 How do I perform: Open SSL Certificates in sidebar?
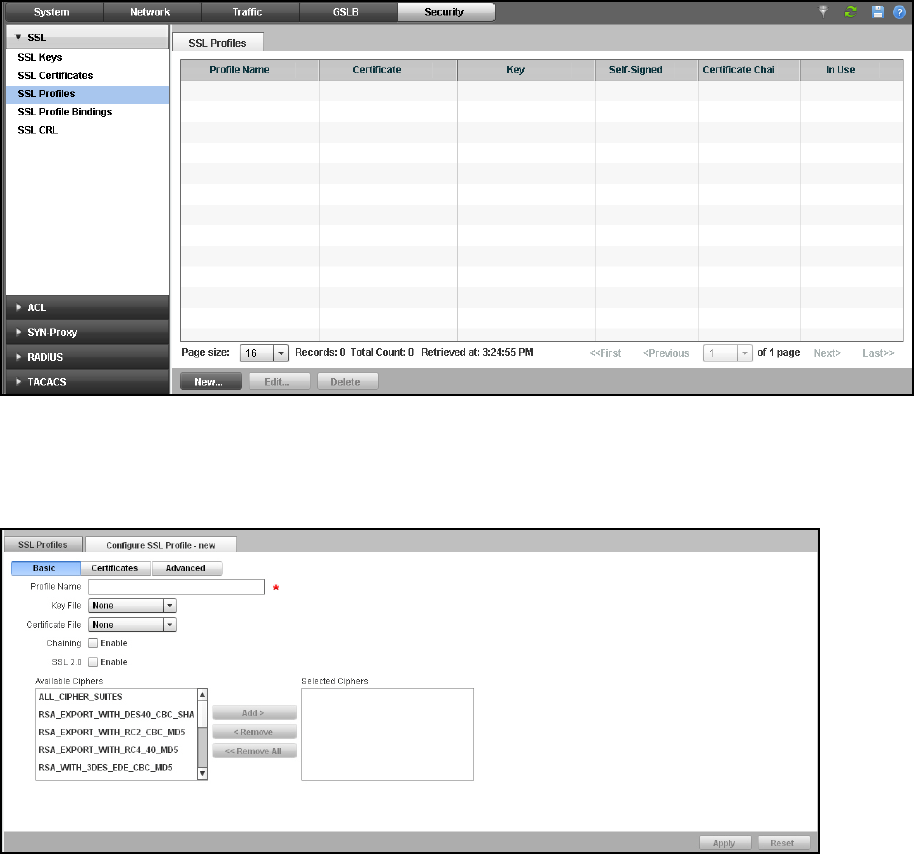pos(87,75)
